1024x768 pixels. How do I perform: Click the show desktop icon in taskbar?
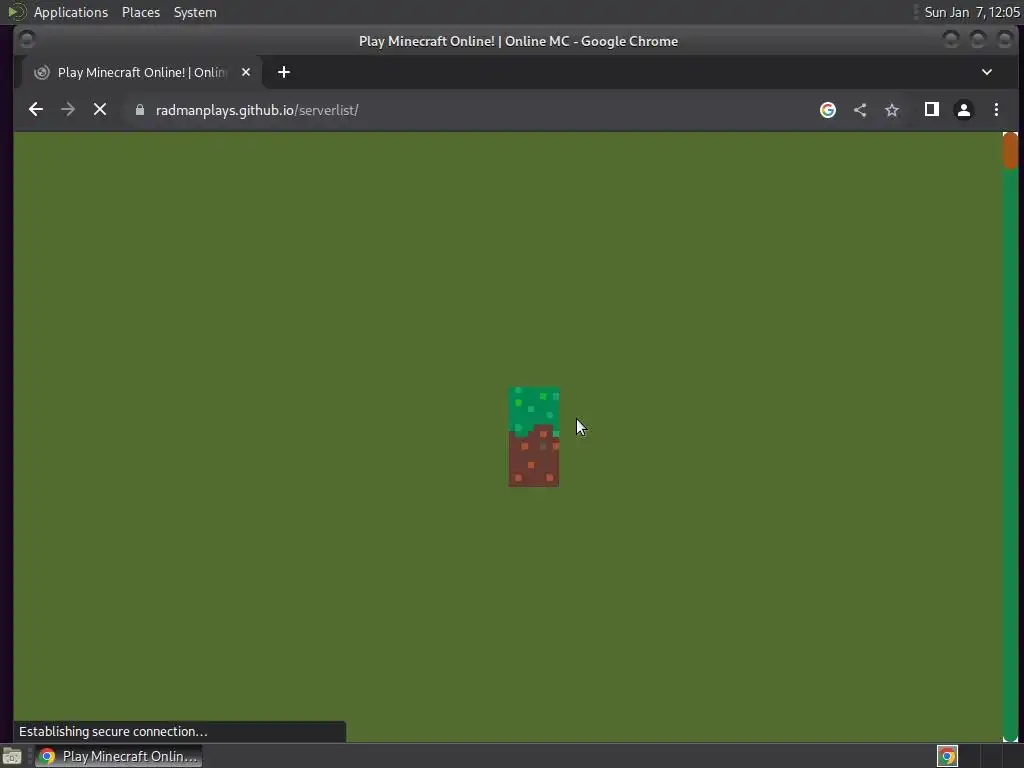click(x=12, y=756)
